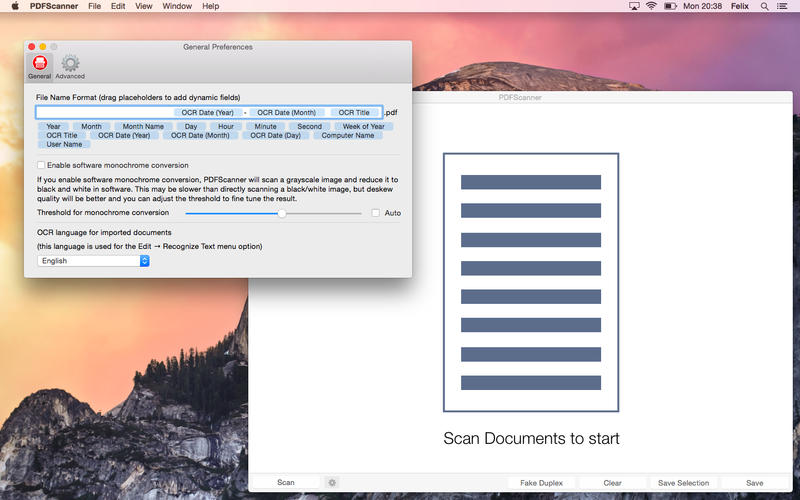800x500 pixels.
Task: Click the Wi-Fi status icon
Action: coord(651,6)
